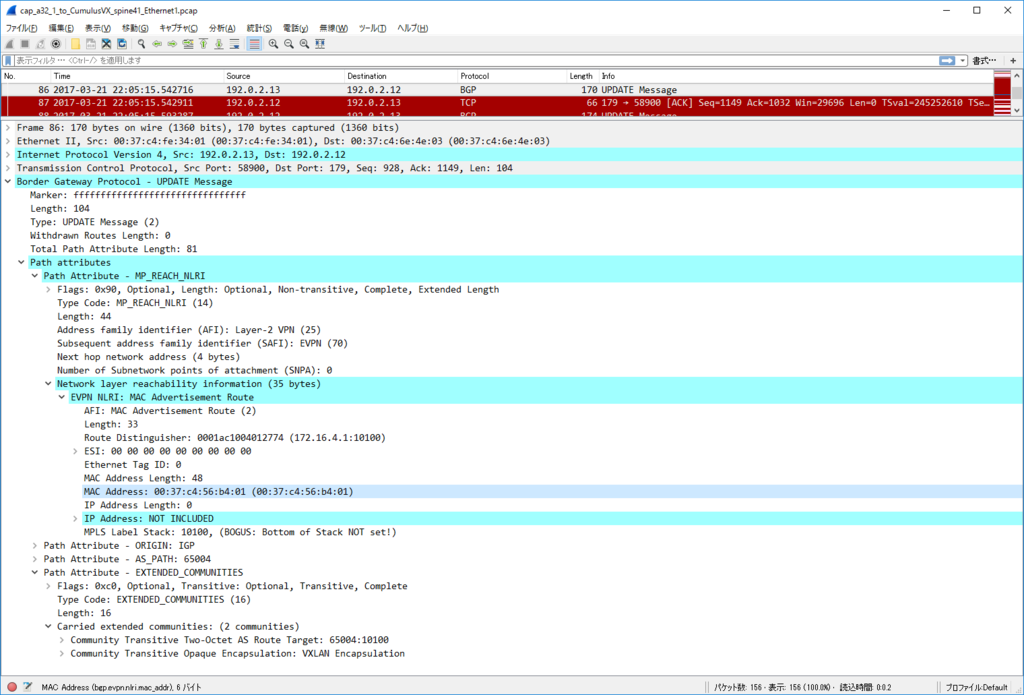1024x695 pixels.
Task: Select the Route Distinguisher line
Action: (234, 438)
